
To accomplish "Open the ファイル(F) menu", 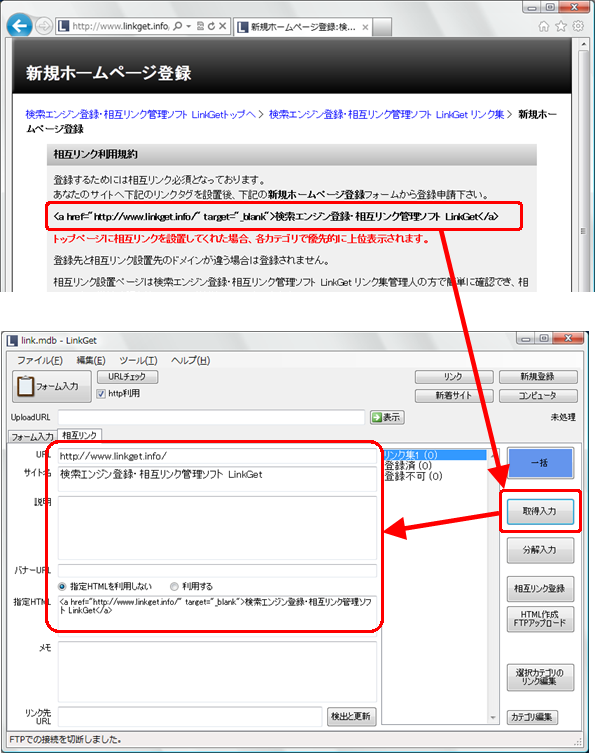I will click(x=40, y=360).
